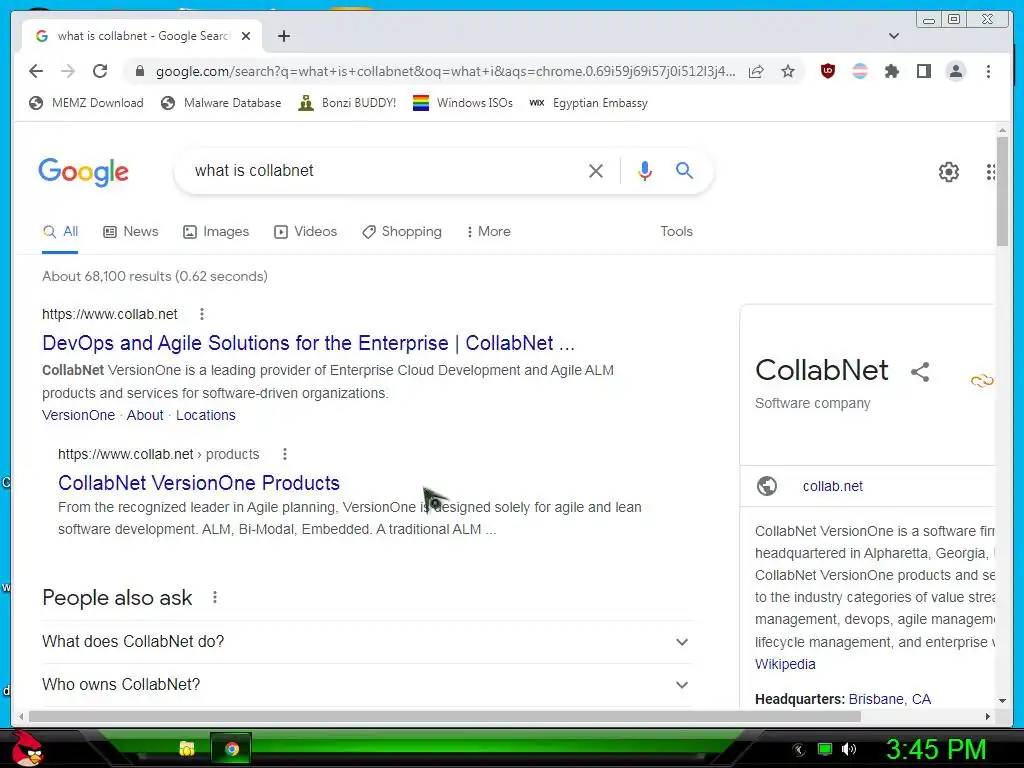1024x768 pixels.
Task: Open Google quick settings gear
Action: pos(948,172)
